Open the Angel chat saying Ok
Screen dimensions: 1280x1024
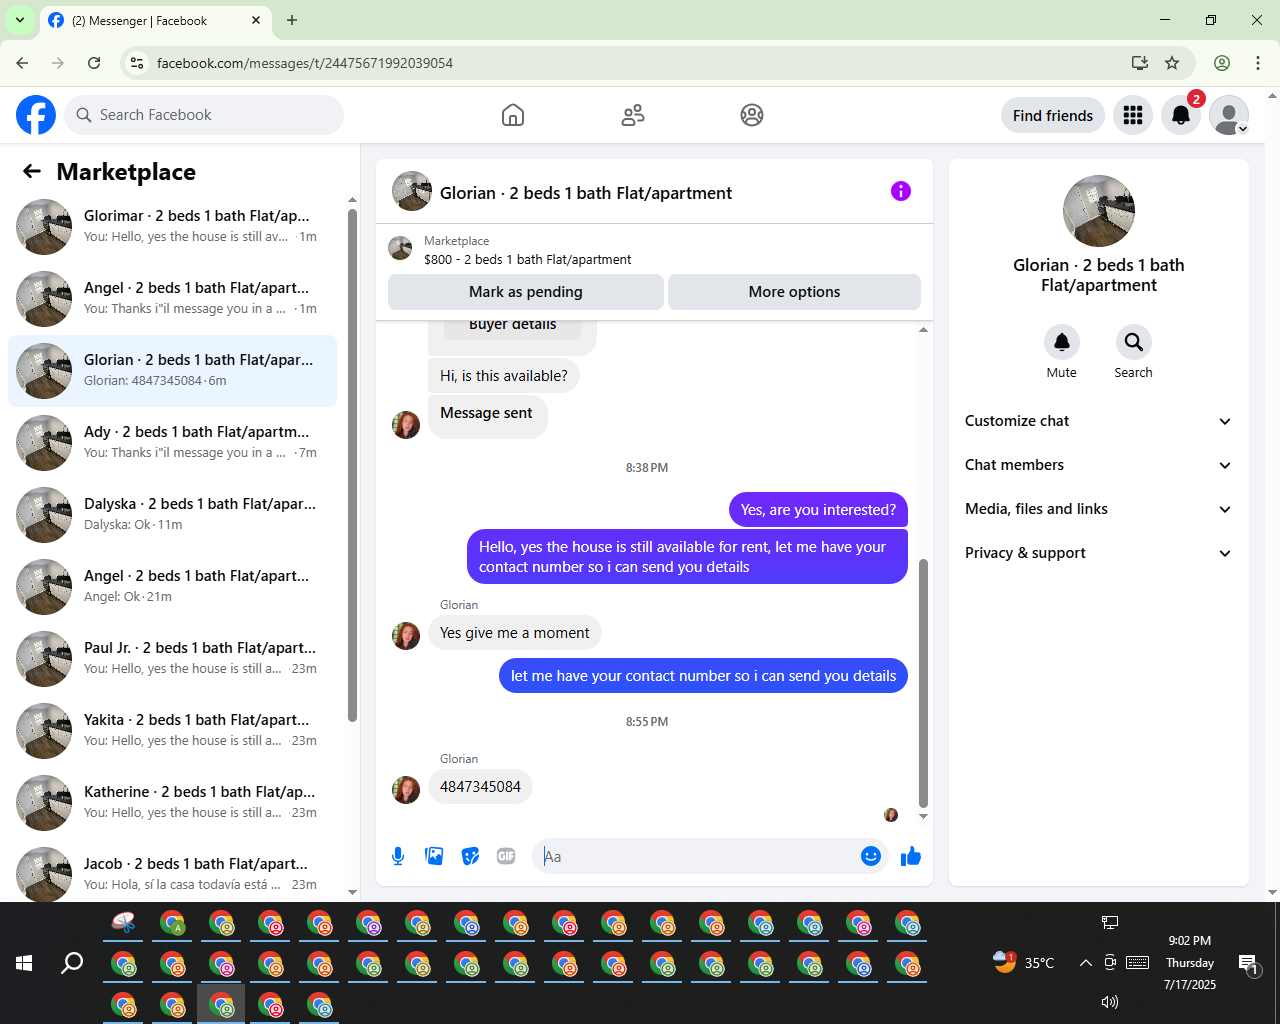click(172, 587)
